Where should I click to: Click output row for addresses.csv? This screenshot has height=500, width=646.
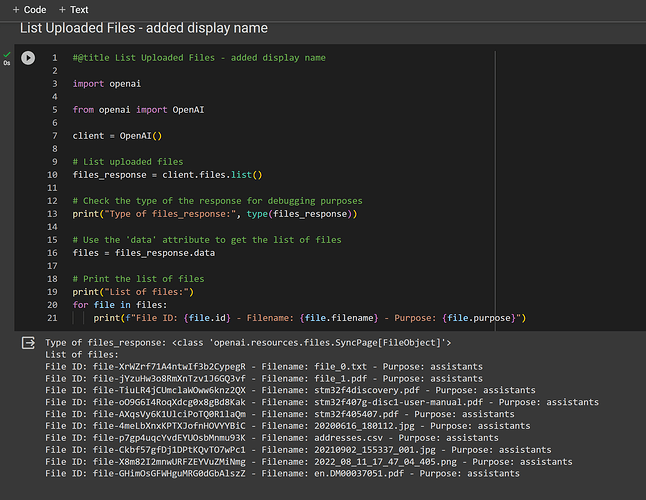point(272,438)
